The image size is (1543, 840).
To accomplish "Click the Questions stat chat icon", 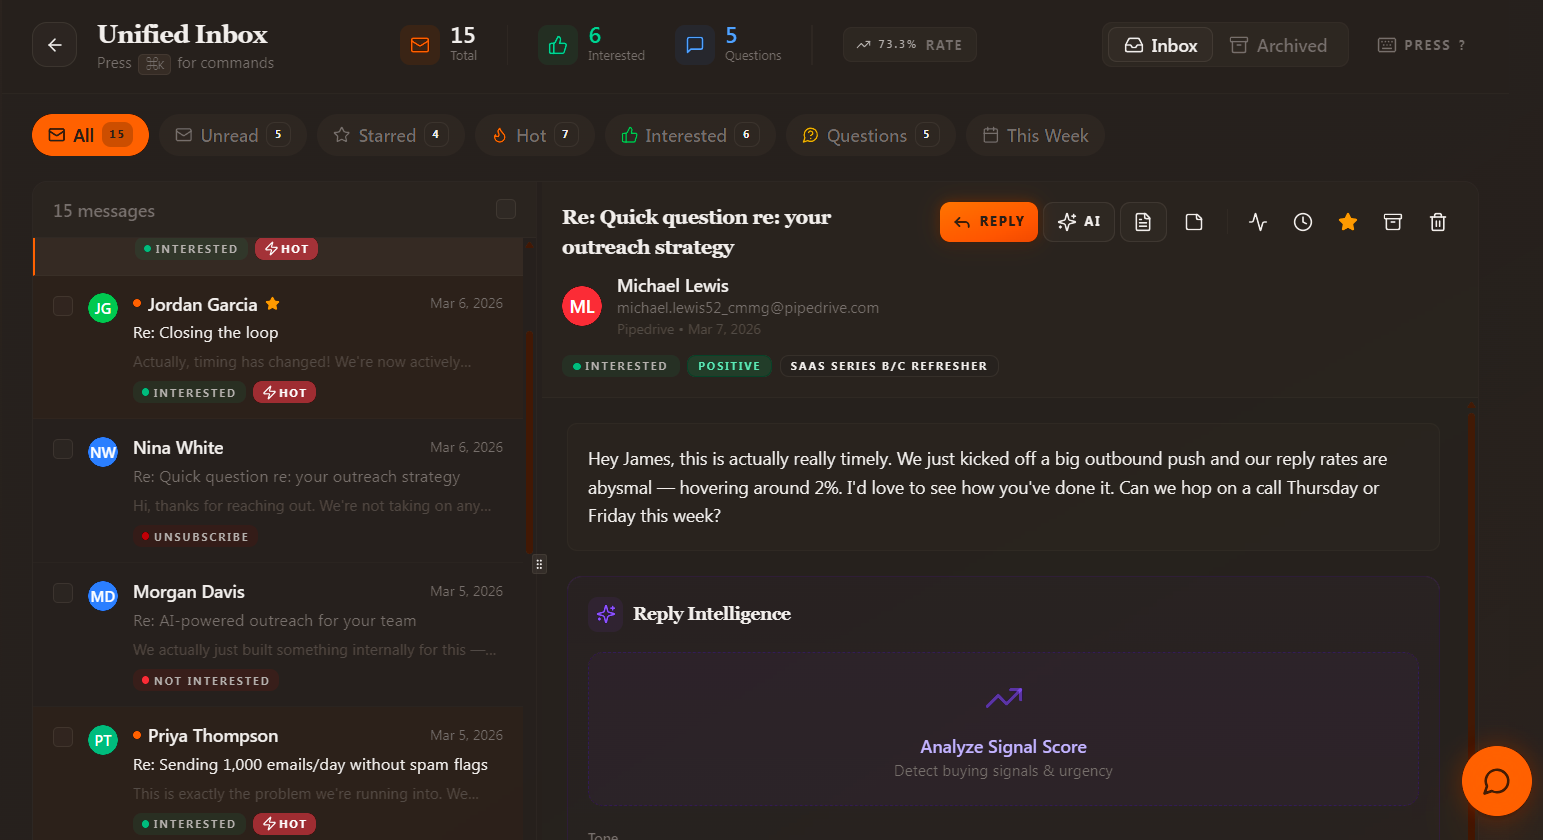I will [x=695, y=45].
